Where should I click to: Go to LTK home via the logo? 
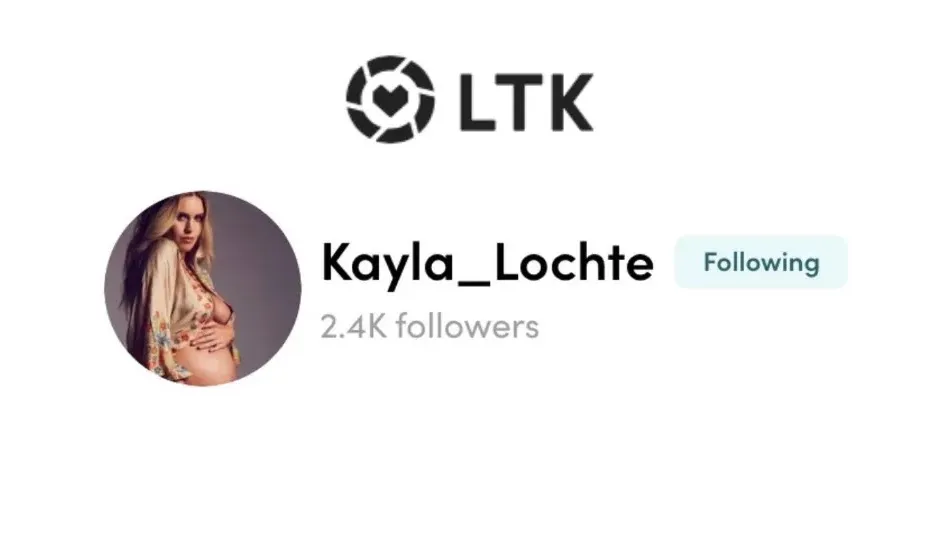pyautogui.click(x=470, y=99)
